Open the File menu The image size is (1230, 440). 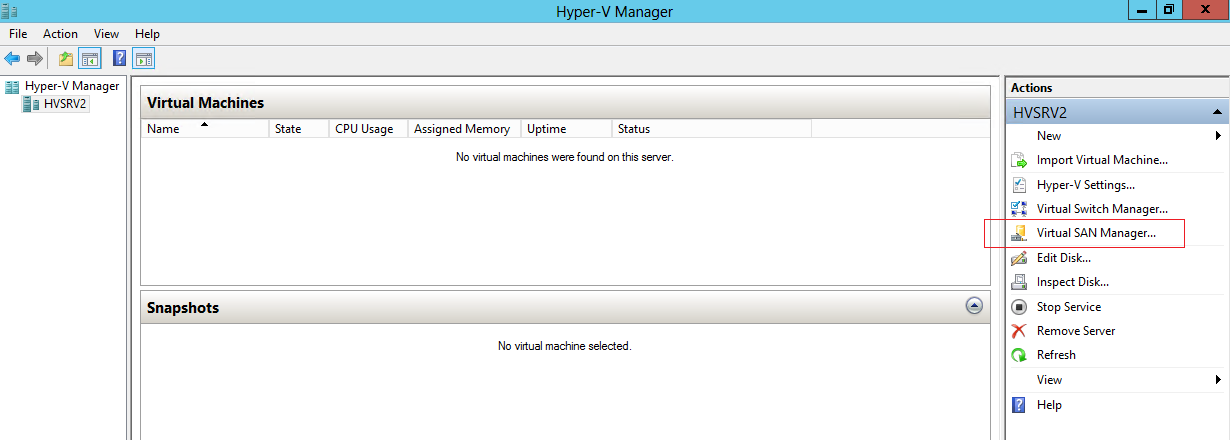click(x=18, y=34)
